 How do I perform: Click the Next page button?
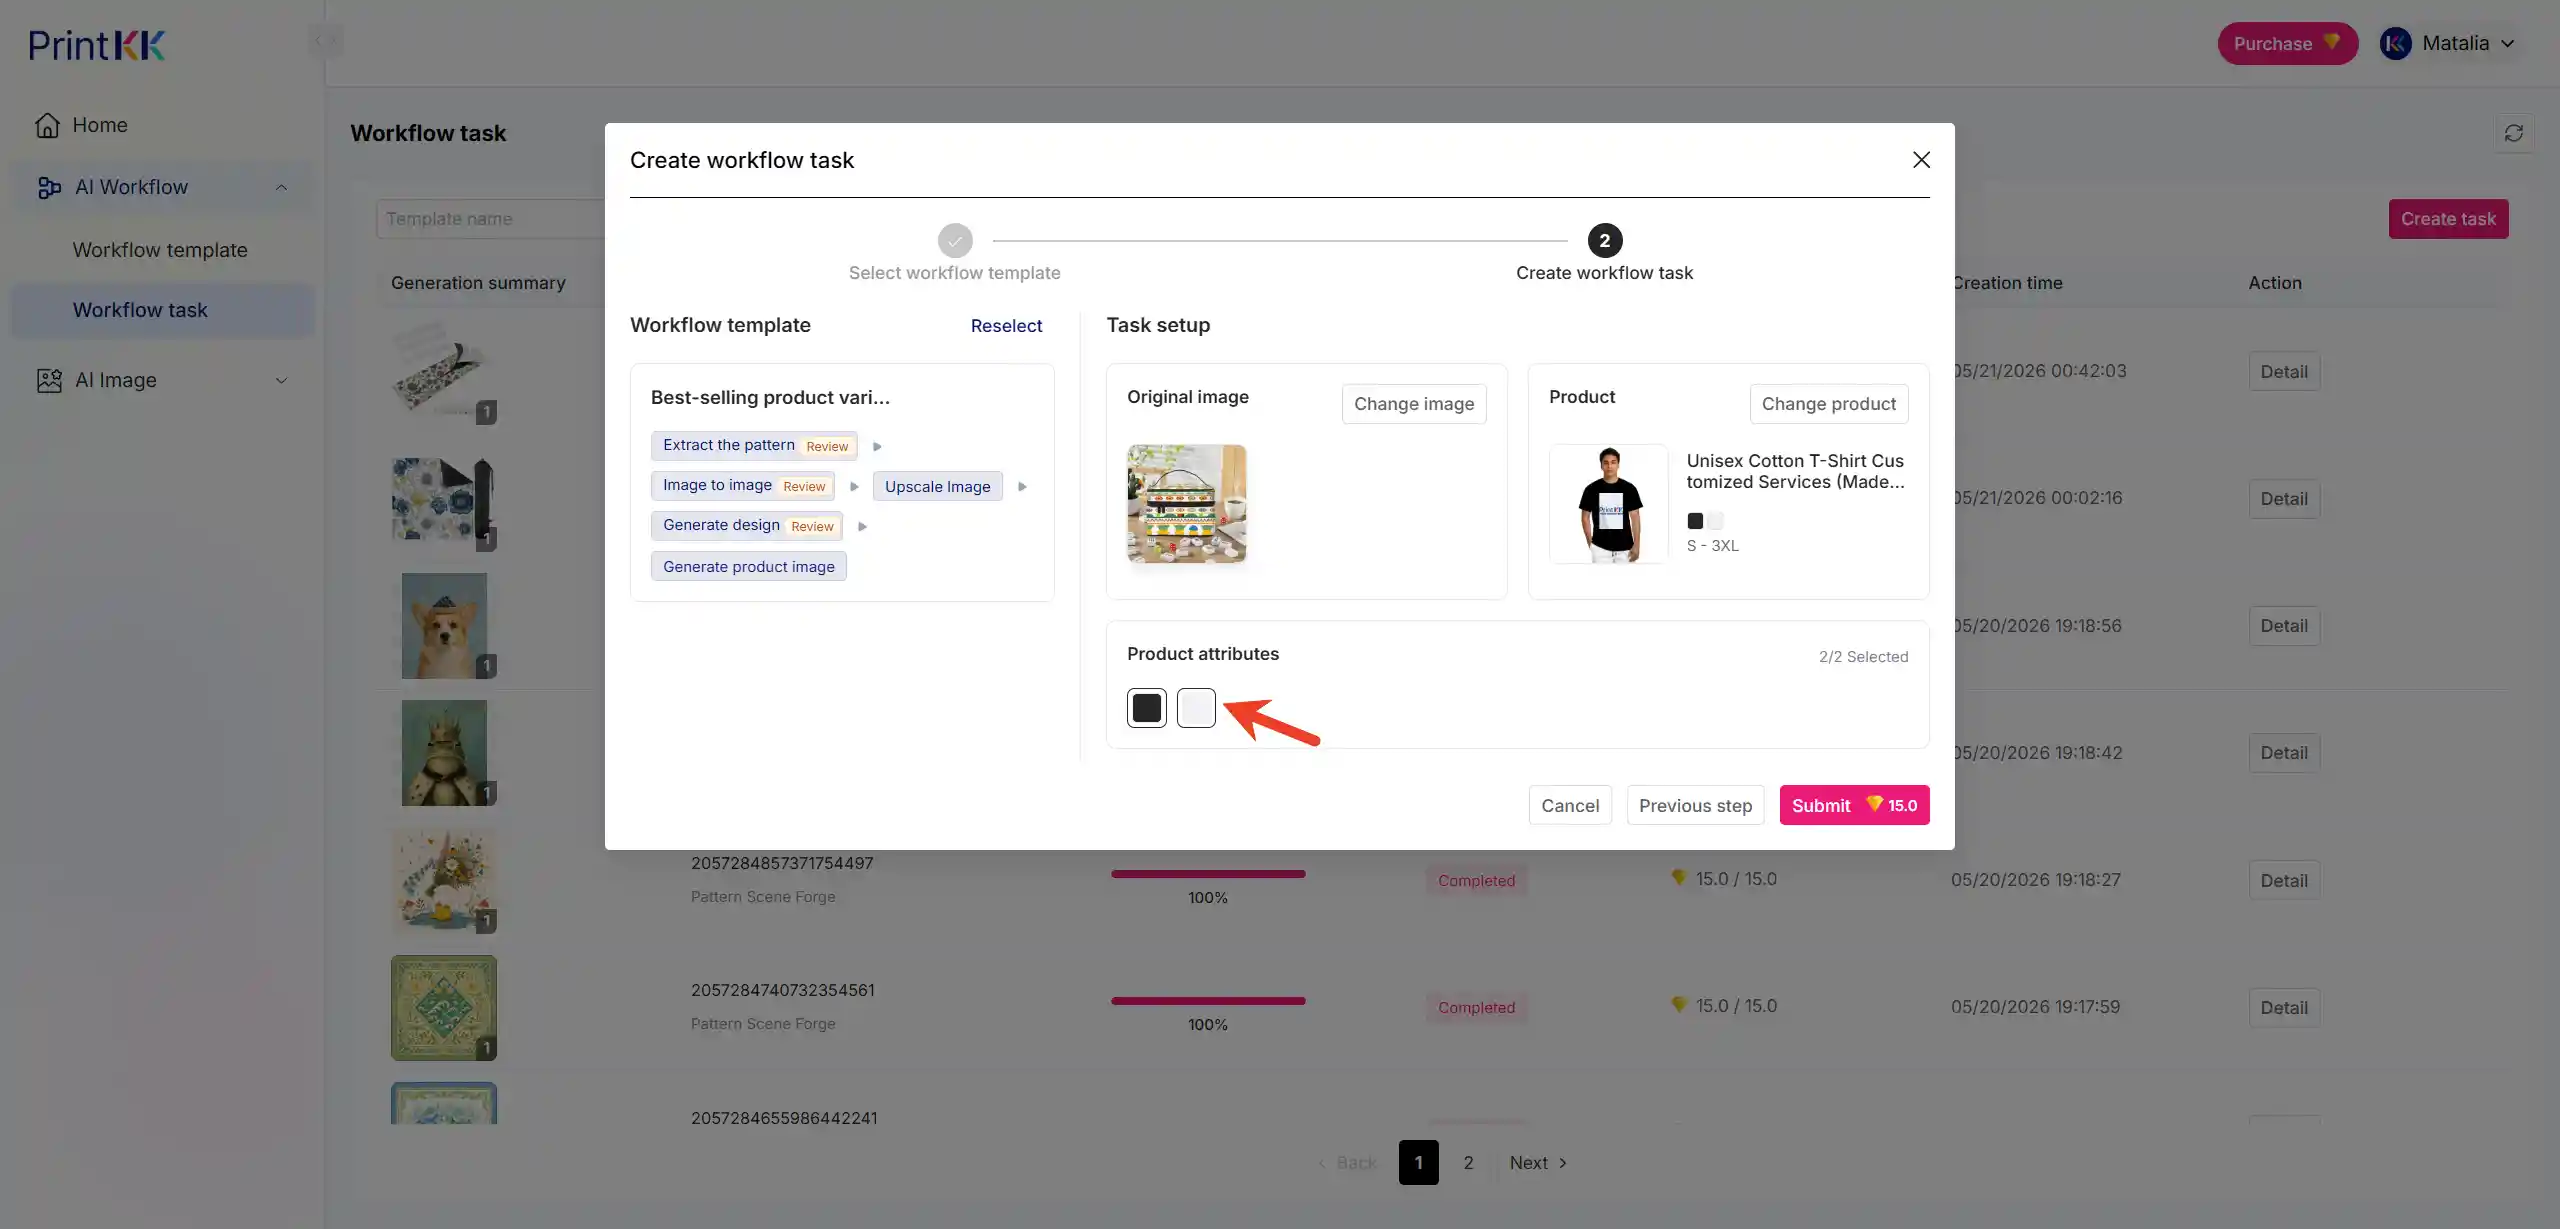(1538, 1163)
